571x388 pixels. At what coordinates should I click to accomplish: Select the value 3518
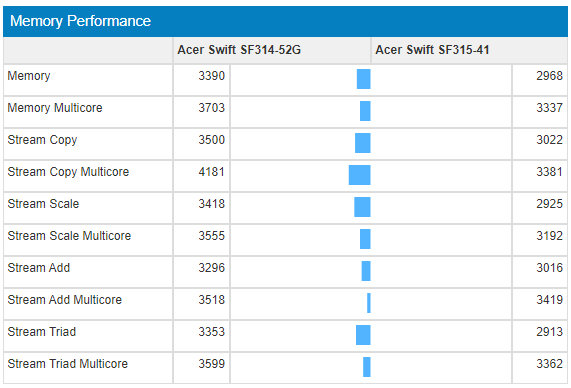pyautogui.click(x=212, y=300)
